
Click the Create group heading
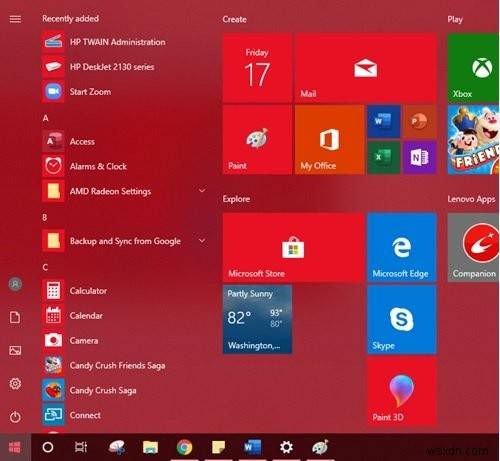coord(235,19)
